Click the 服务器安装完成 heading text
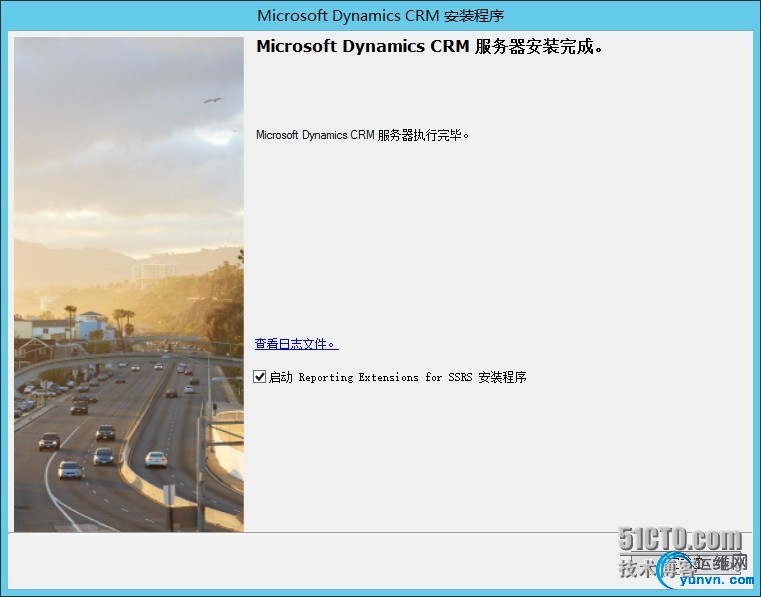The image size is (761, 597). (430, 47)
